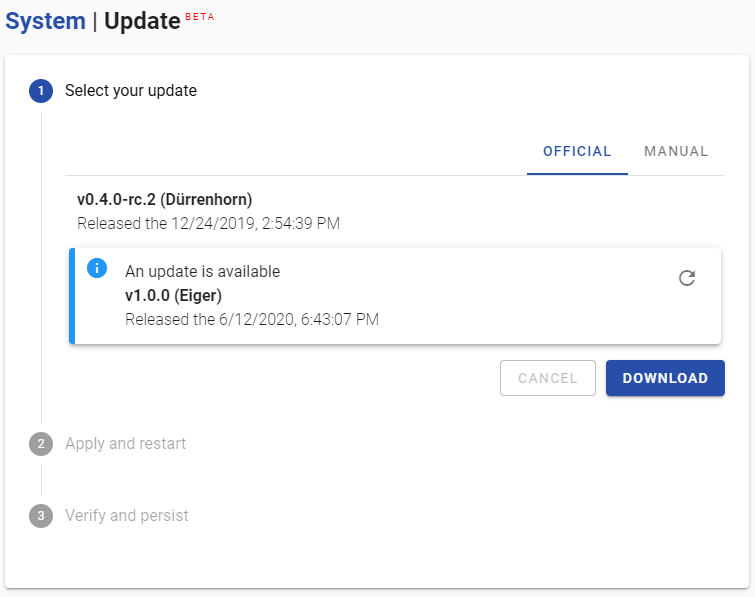The width and height of the screenshot is (755, 597).
Task: Click the step 1 number circle
Action: 41,91
